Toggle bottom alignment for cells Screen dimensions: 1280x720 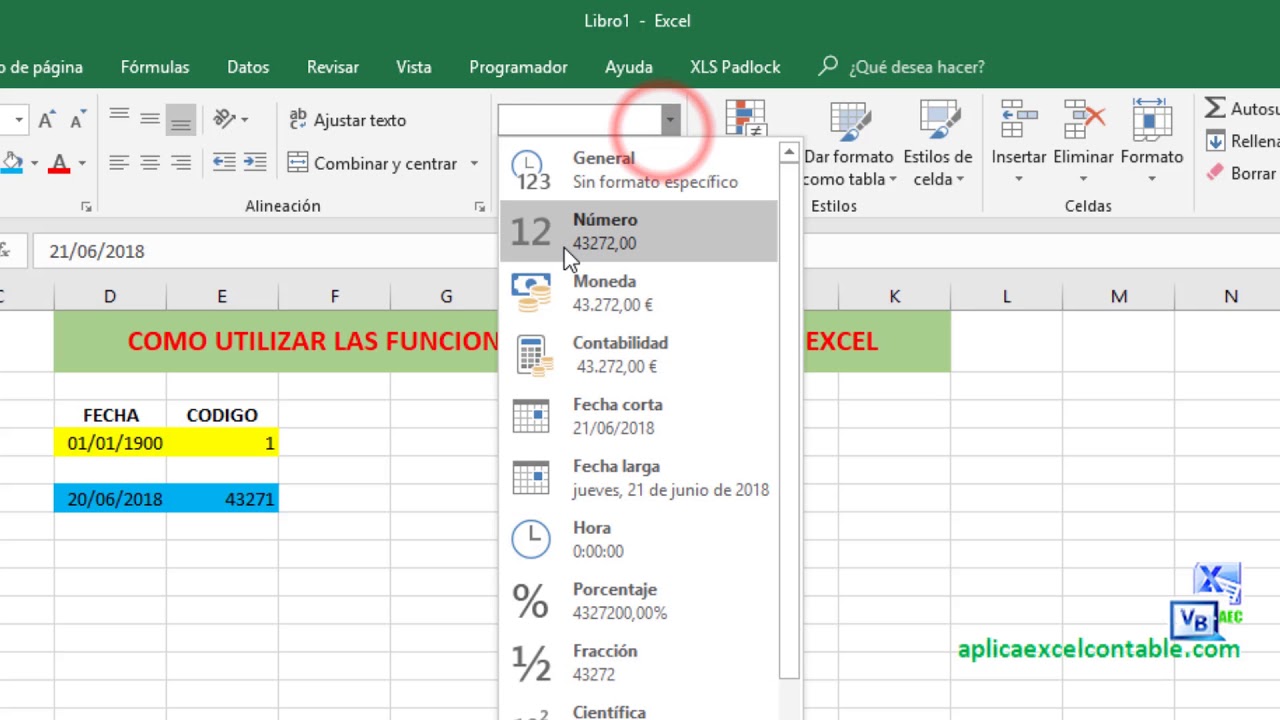pos(181,119)
